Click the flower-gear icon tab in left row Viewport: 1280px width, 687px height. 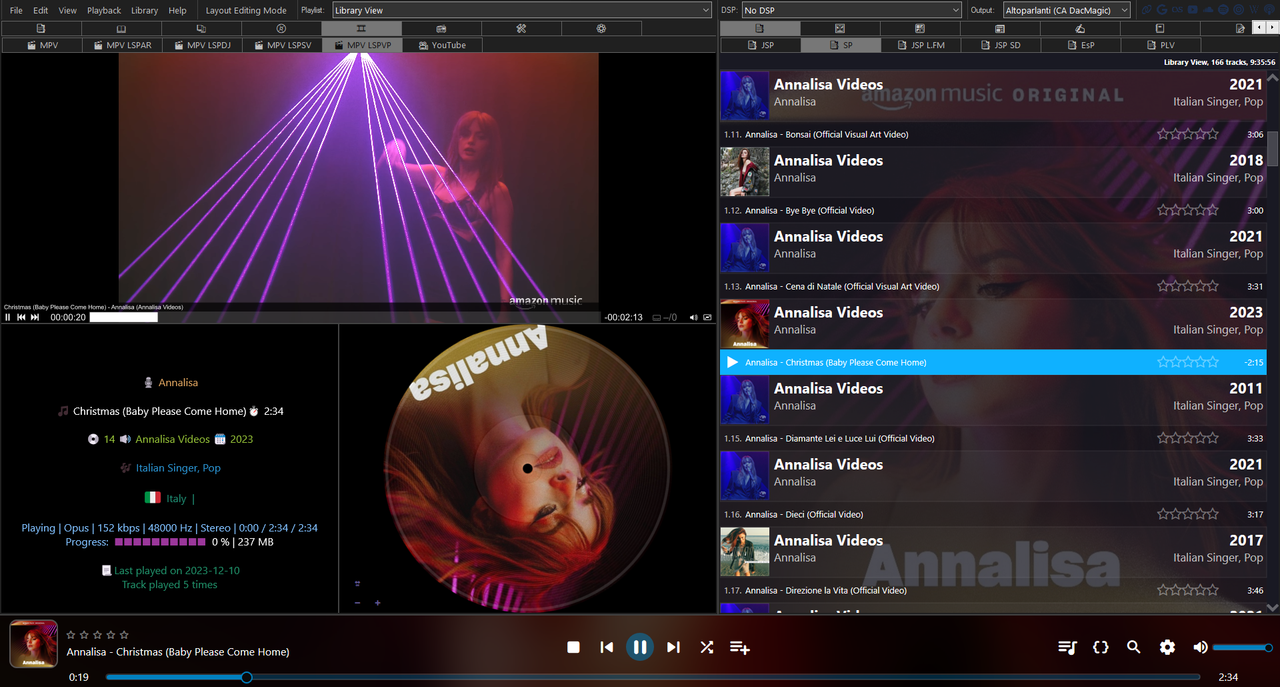[x=601, y=28]
